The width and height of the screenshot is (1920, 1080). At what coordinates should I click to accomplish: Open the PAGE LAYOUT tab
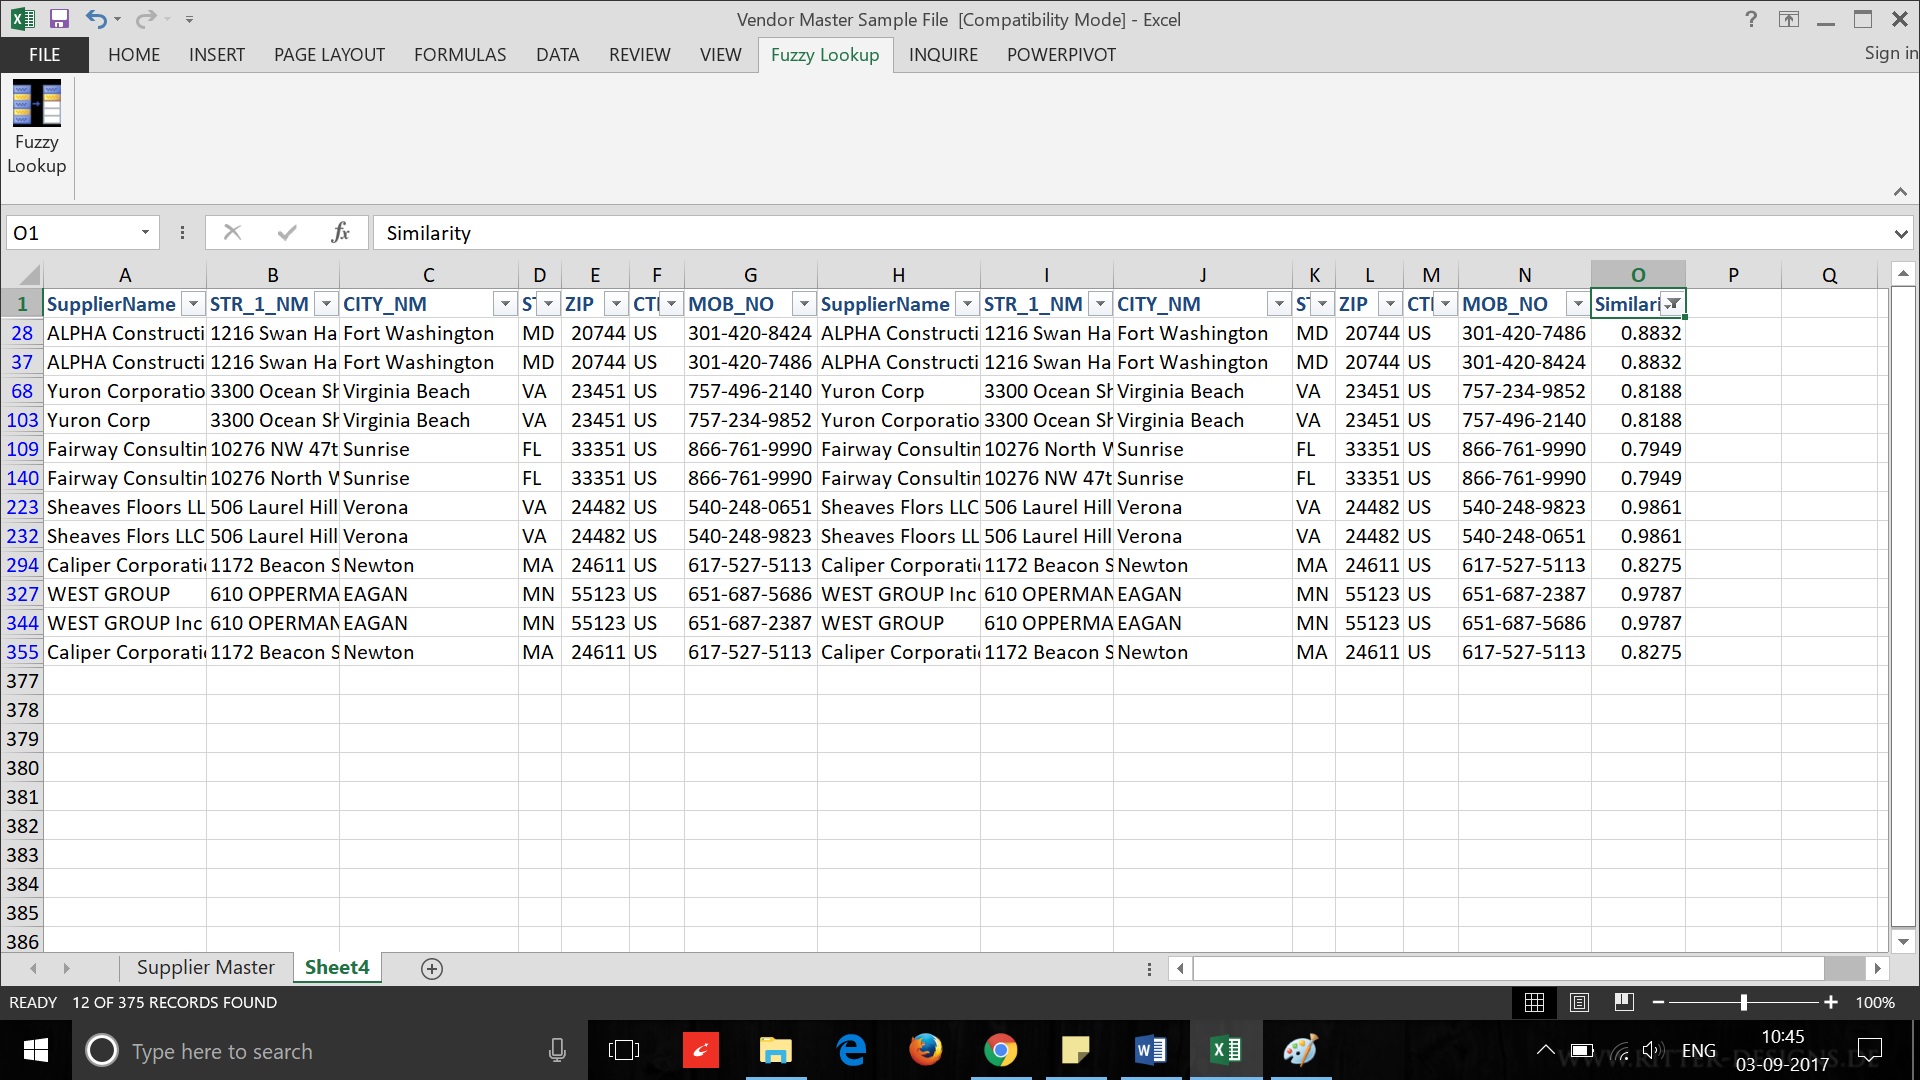click(329, 55)
